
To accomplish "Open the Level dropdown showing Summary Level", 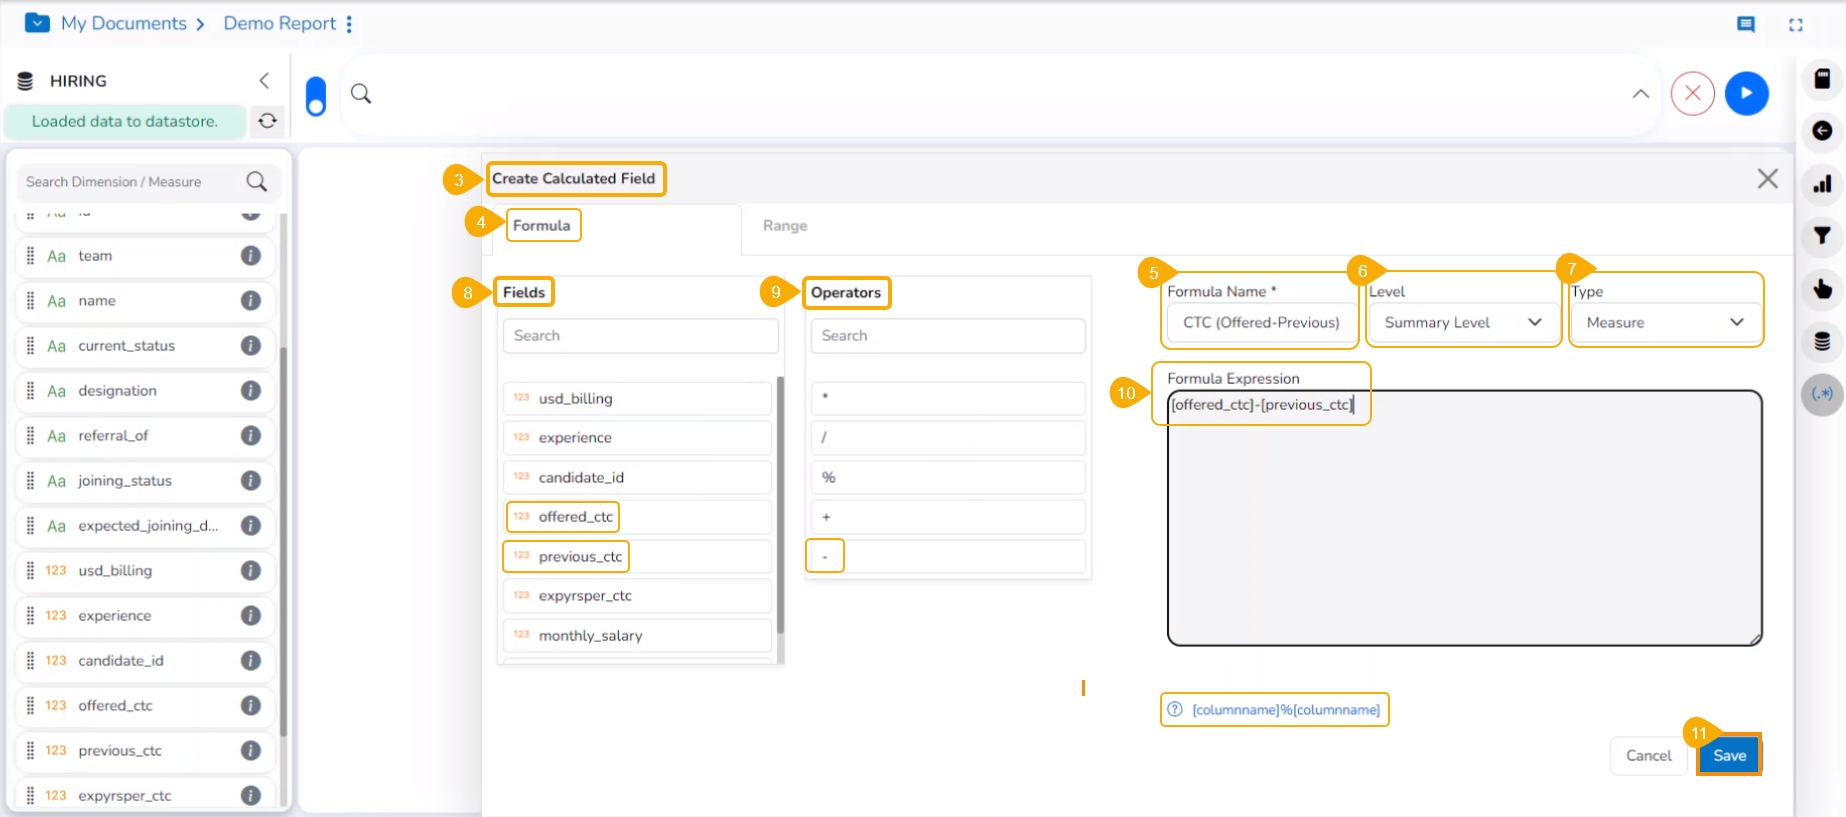I will point(1462,323).
